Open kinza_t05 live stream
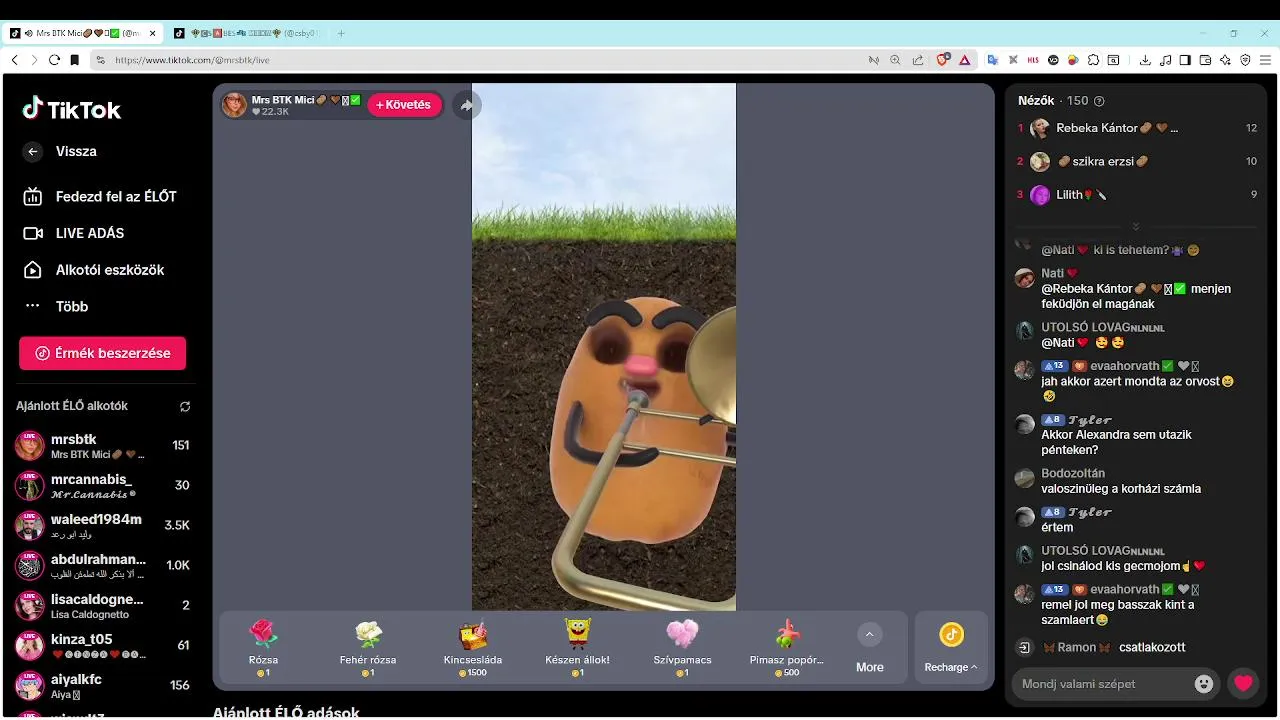 (x=102, y=646)
